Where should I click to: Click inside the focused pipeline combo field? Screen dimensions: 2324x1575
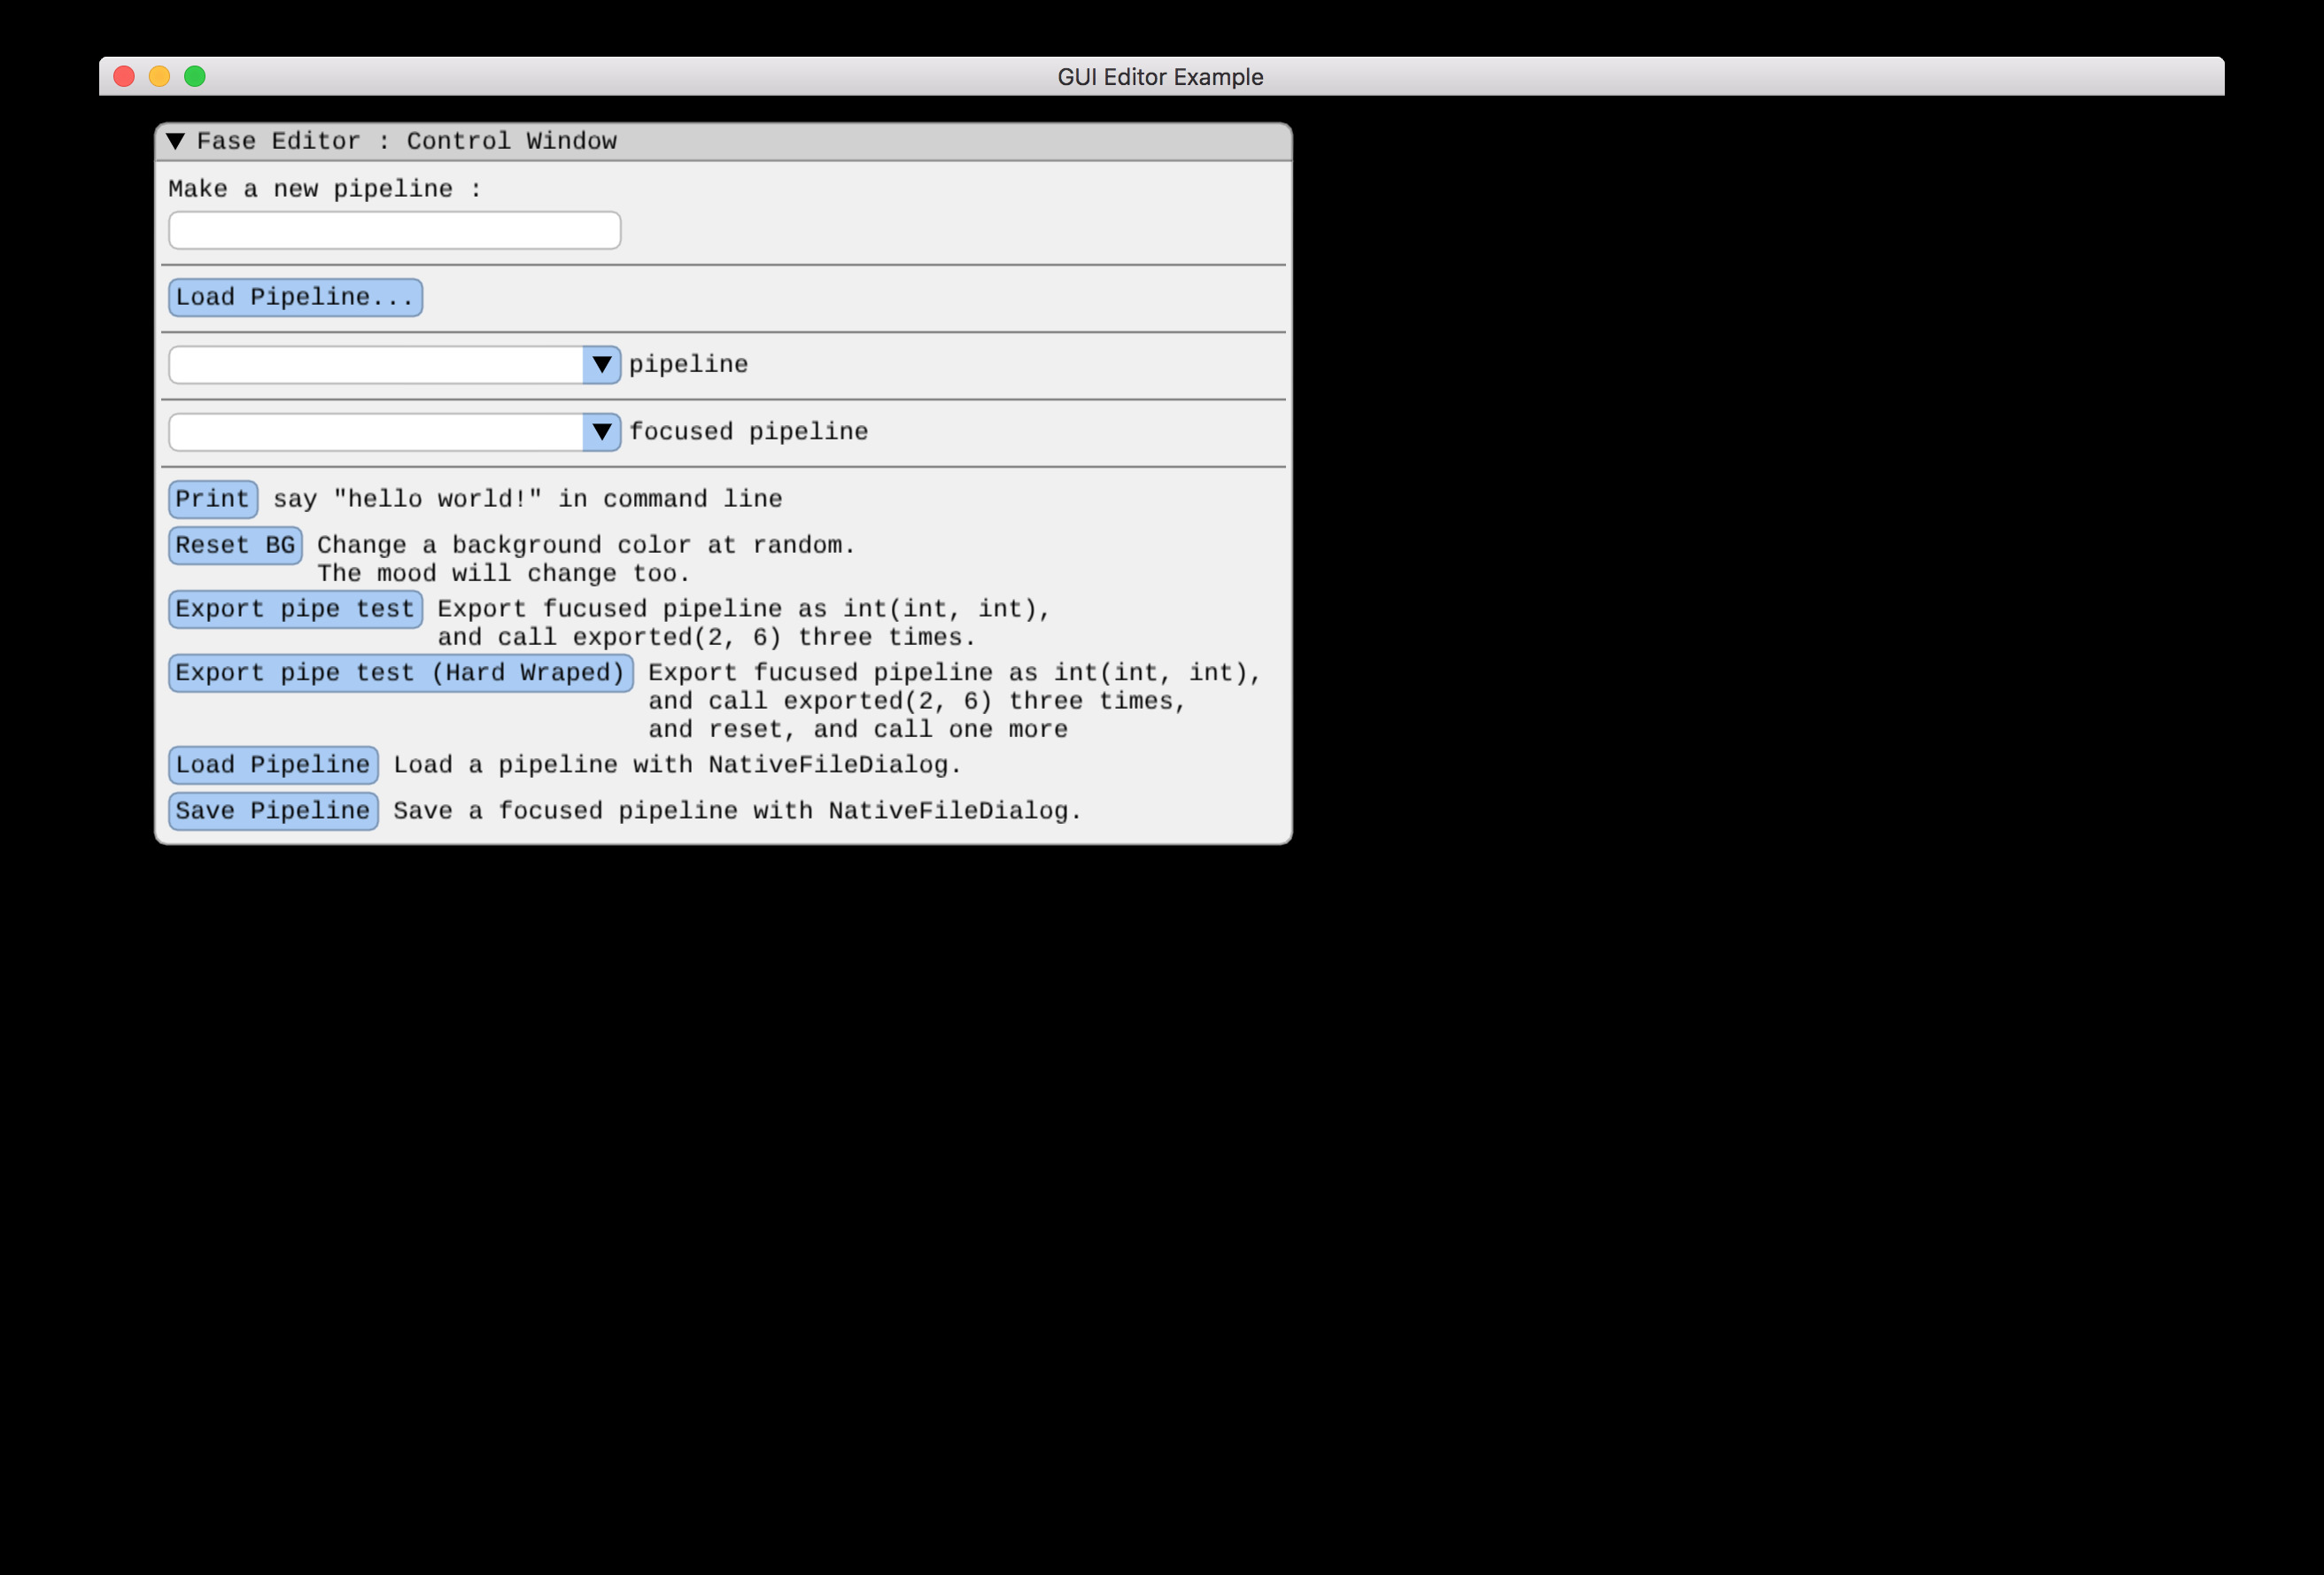tap(376, 432)
